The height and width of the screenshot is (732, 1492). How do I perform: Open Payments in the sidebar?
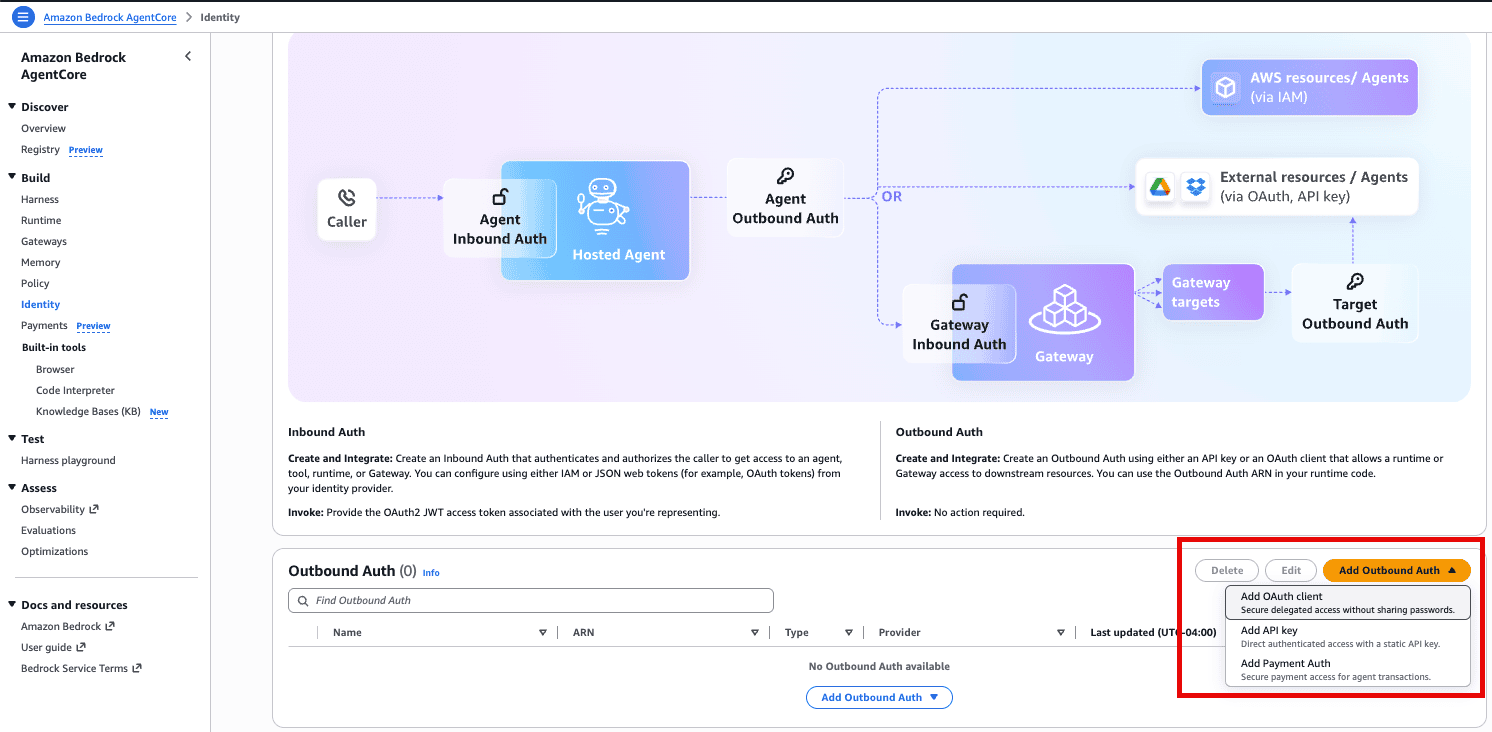[x=44, y=326]
